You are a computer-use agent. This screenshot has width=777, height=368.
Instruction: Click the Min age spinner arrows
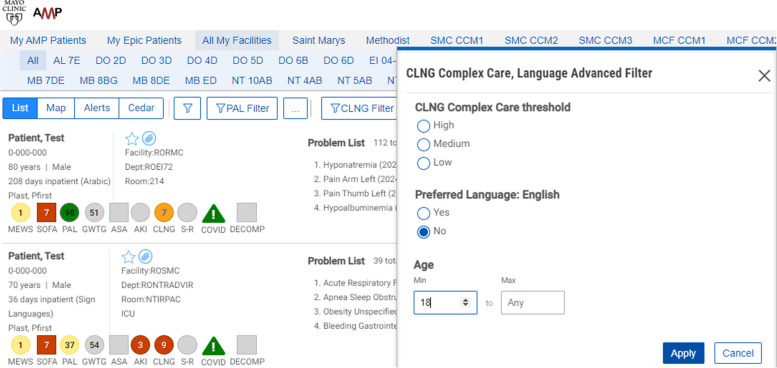(x=465, y=302)
